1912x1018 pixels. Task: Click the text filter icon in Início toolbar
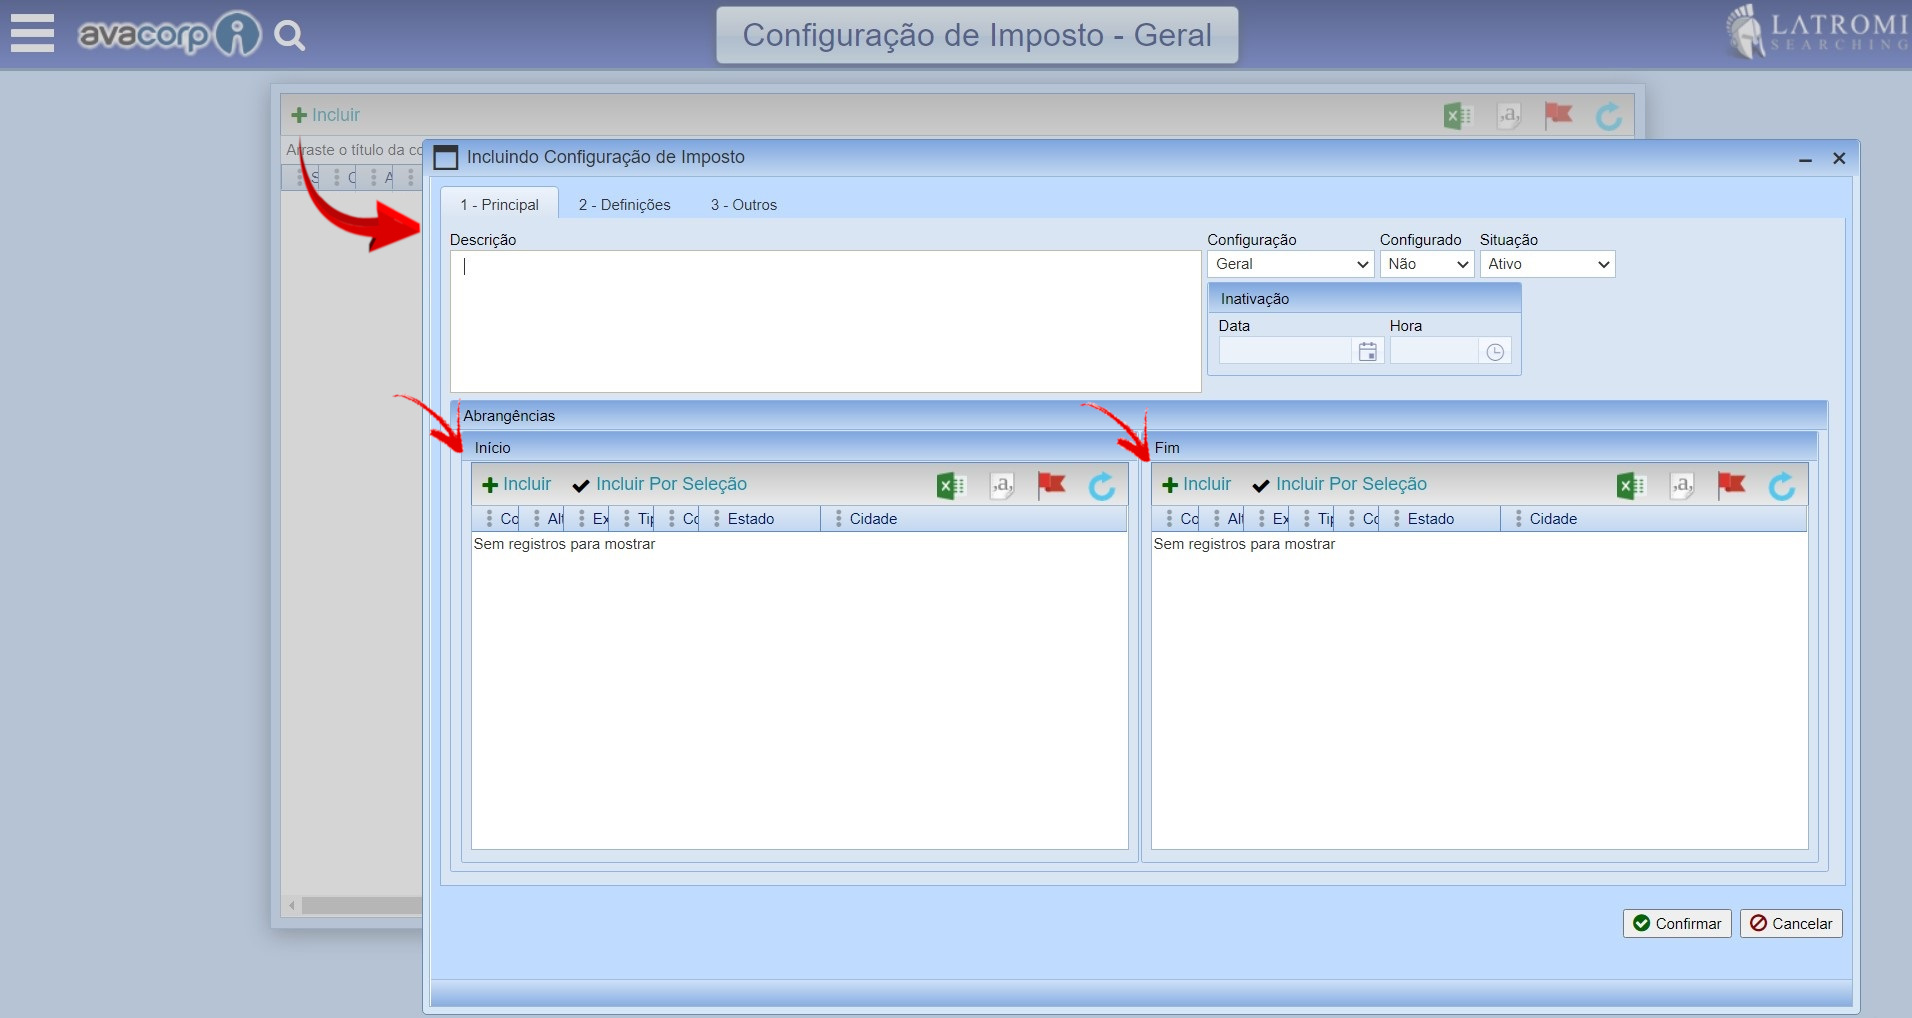pyautogui.click(x=1001, y=486)
